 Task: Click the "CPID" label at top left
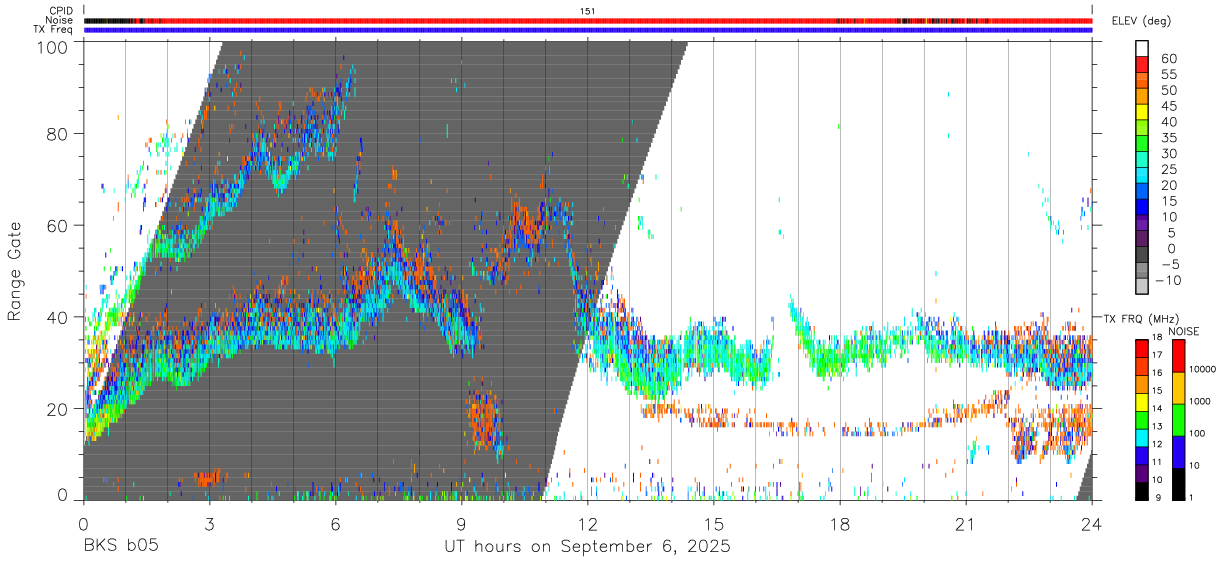click(x=62, y=11)
